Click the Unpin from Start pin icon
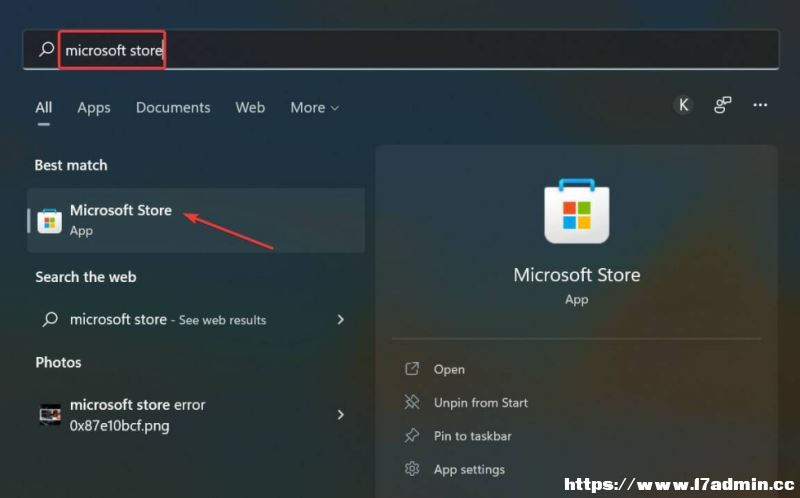Viewport: 800px width, 498px height. [412, 402]
